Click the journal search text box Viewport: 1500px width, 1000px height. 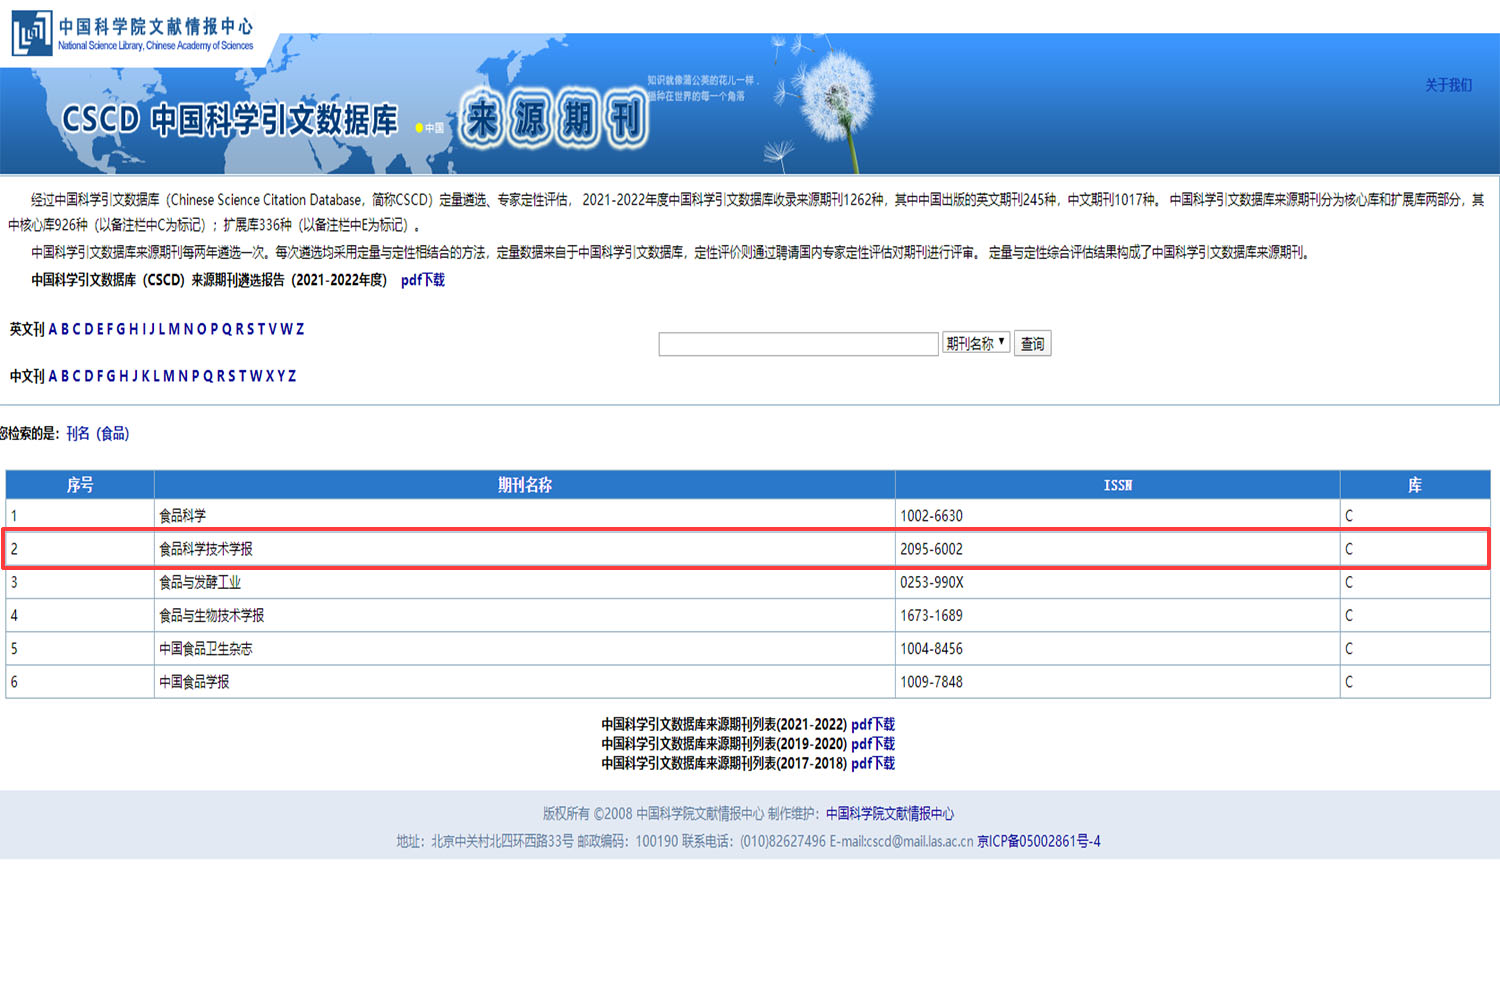pos(797,344)
